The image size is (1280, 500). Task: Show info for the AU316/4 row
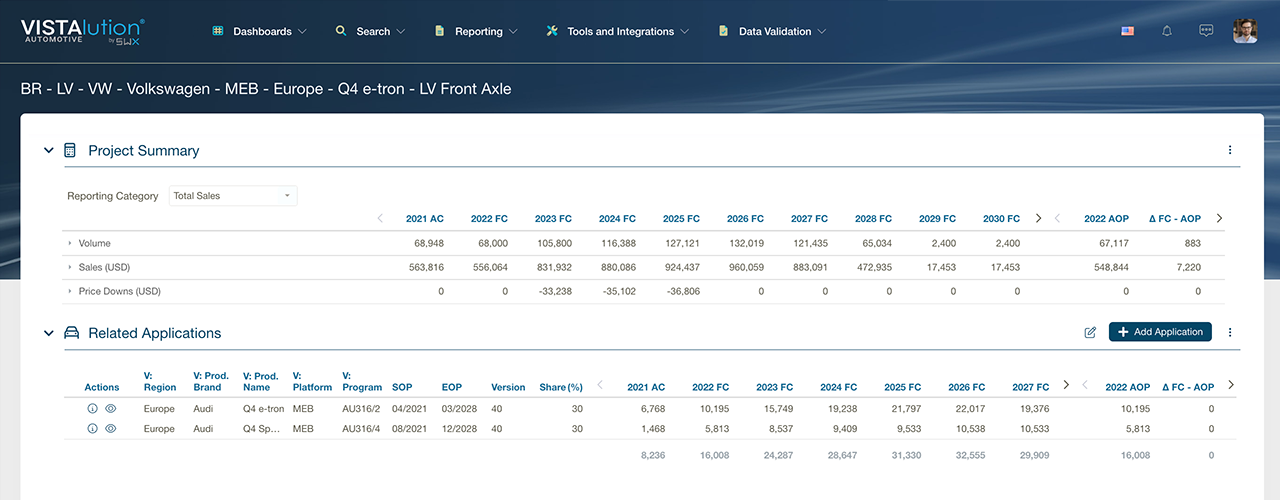point(92,429)
